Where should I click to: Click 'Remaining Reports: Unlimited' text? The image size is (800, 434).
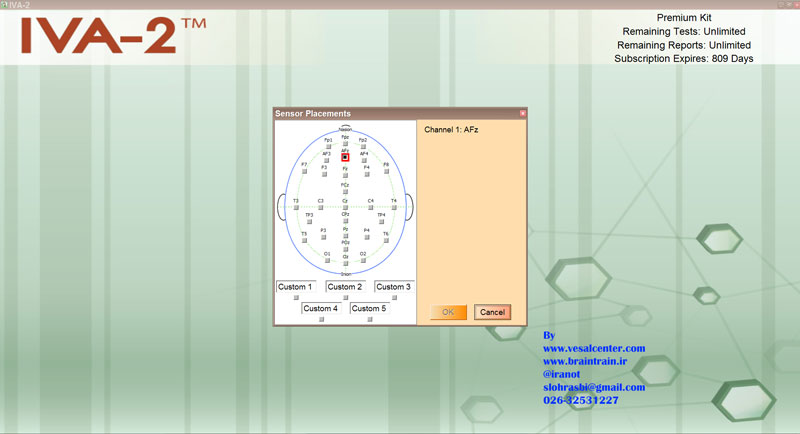pyautogui.click(x=684, y=45)
